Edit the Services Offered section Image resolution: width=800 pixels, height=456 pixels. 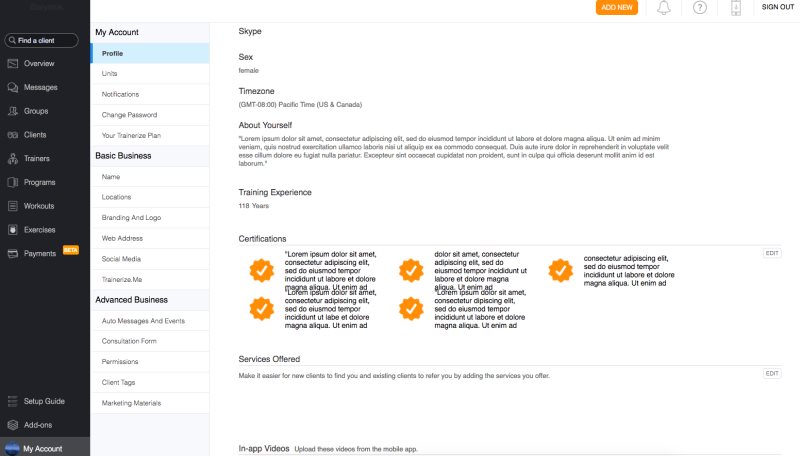[x=772, y=373]
